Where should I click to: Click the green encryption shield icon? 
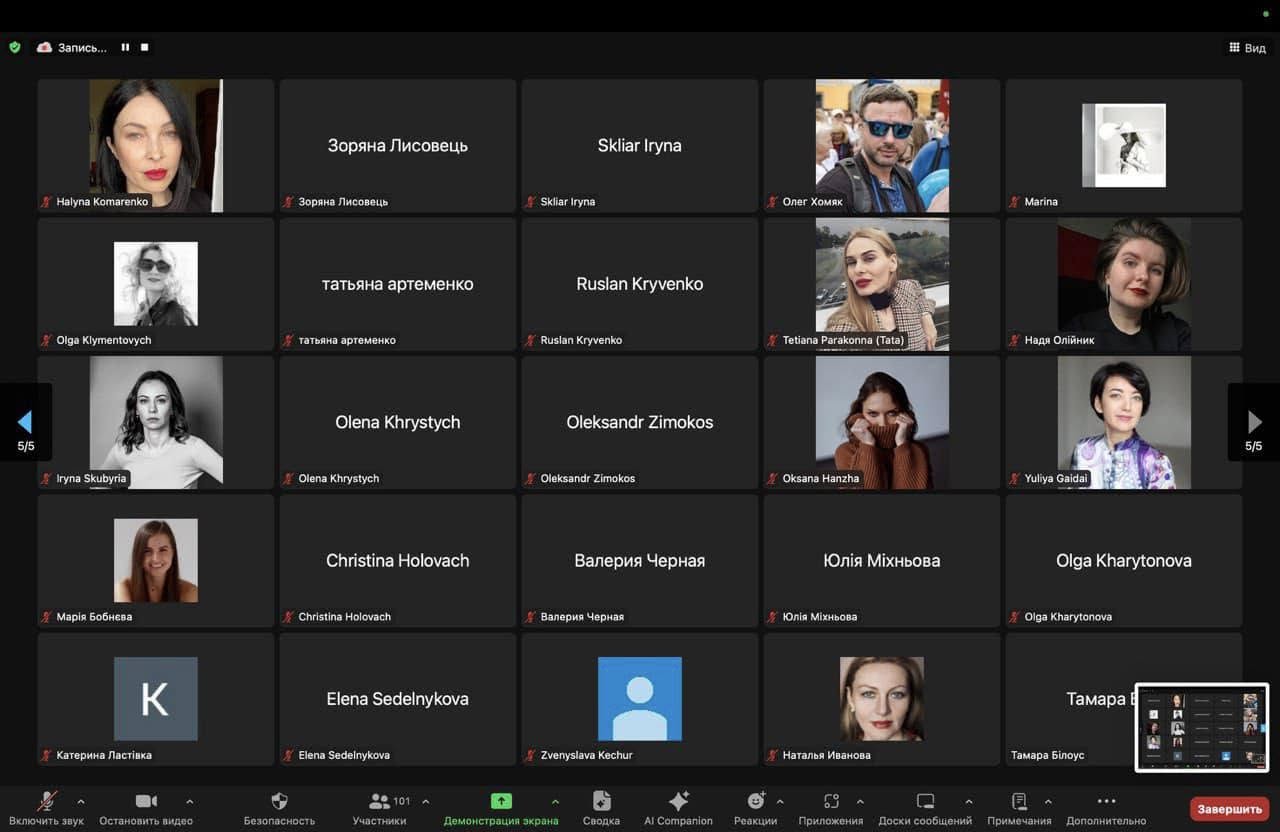(14, 47)
